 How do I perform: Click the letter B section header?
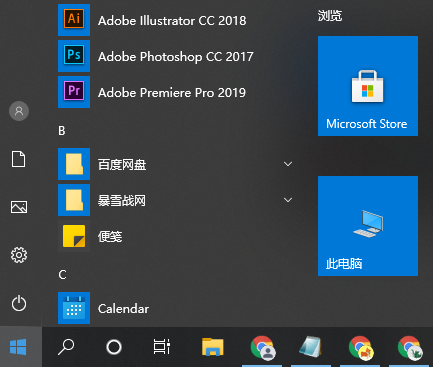[x=62, y=131]
